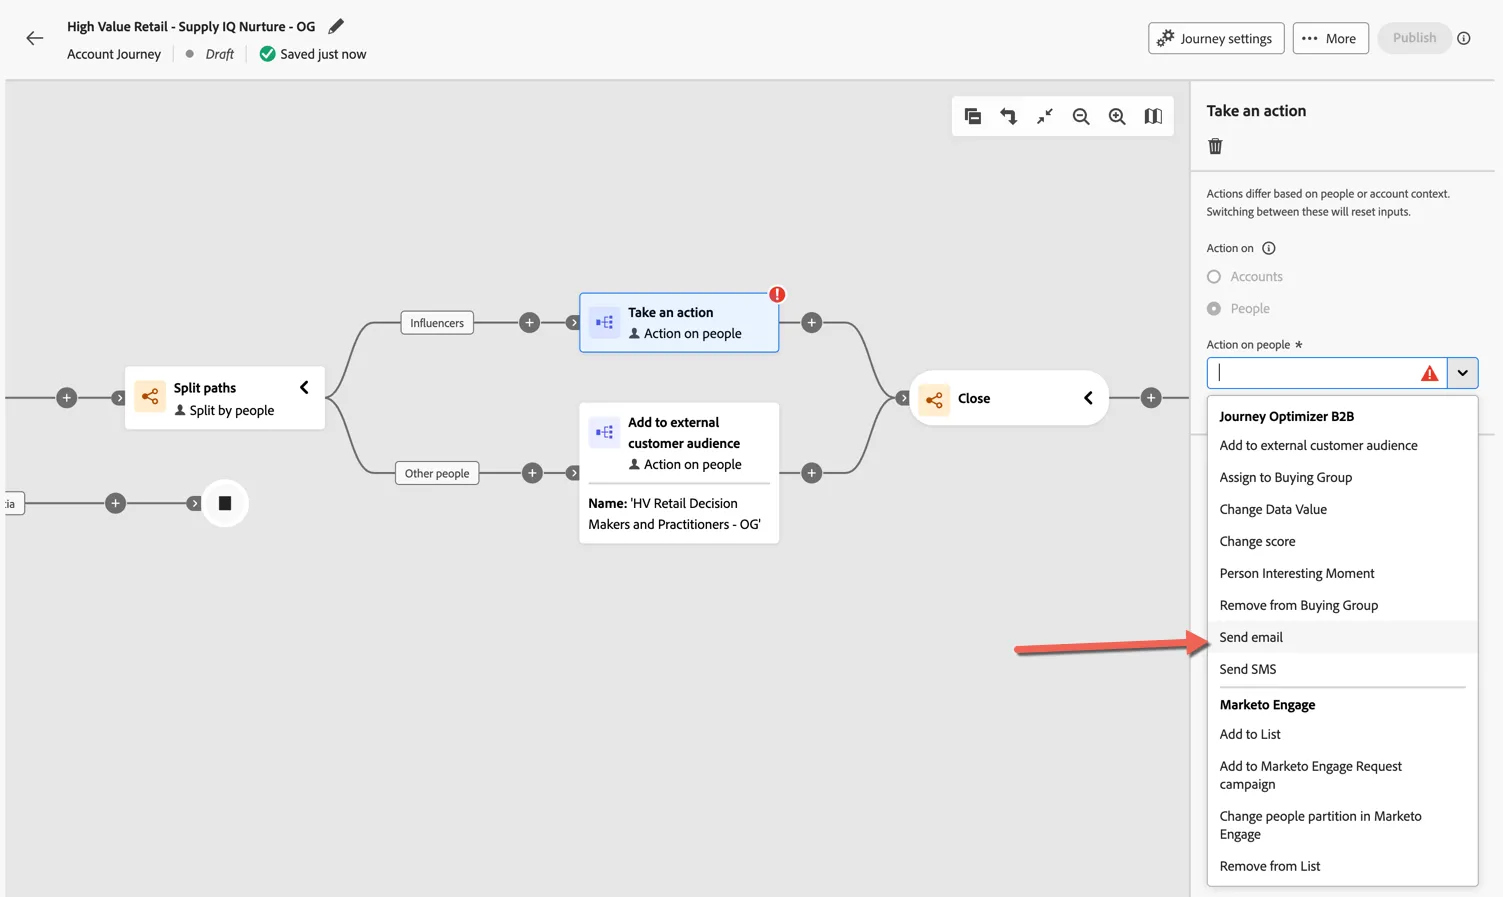
Task: Toggle the canvas minimap icon
Action: [1153, 116]
